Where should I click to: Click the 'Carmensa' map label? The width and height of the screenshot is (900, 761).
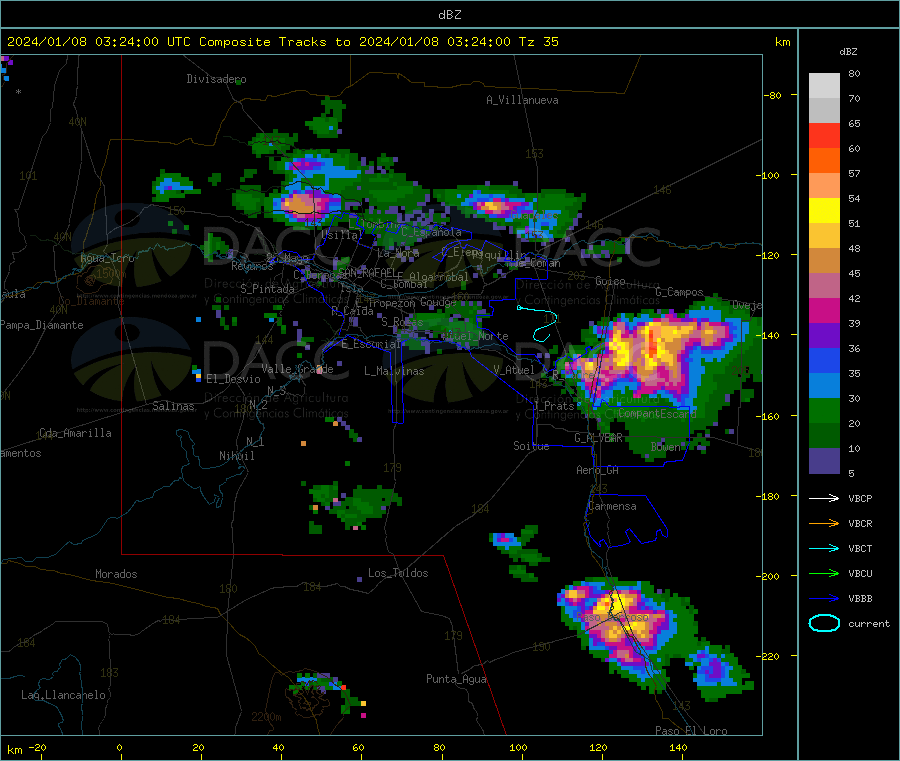pyautogui.click(x=612, y=506)
